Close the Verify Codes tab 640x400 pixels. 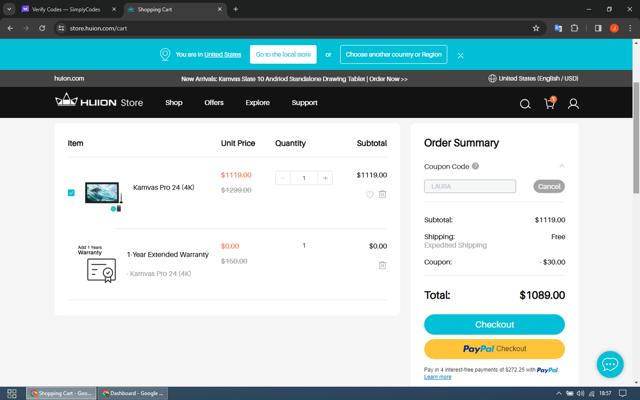[114, 9]
